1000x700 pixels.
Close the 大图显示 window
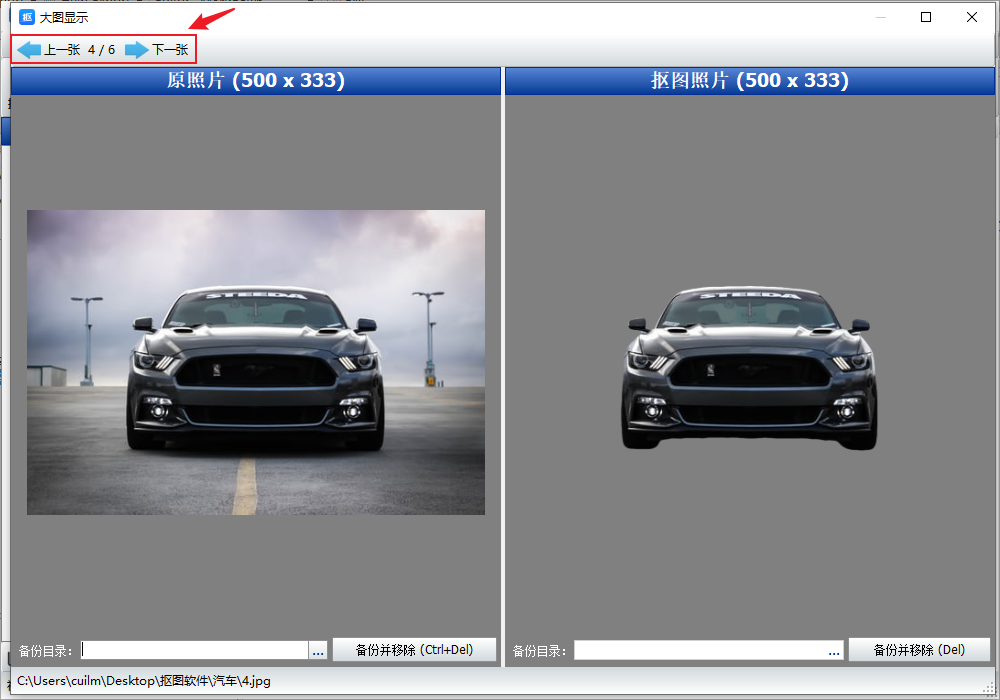coord(972,17)
